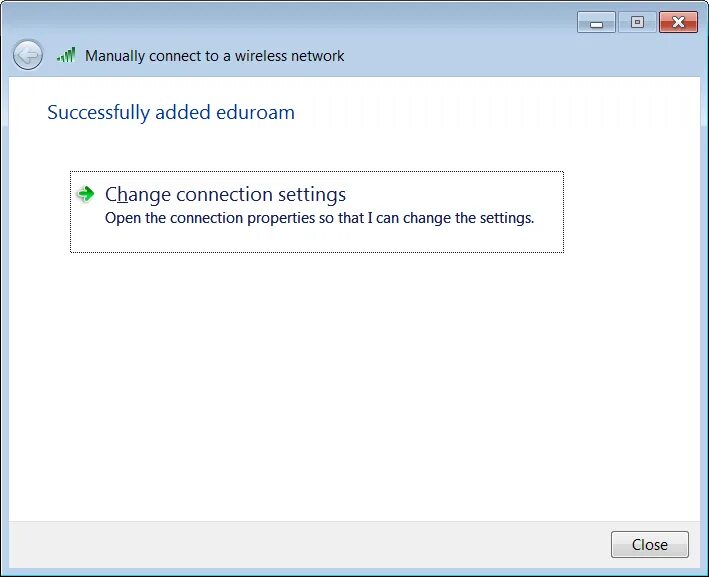Click 'Manually connect to a wireless network' title
Image resolution: width=709 pixels, height=577 pixels.
pos(214,56)
